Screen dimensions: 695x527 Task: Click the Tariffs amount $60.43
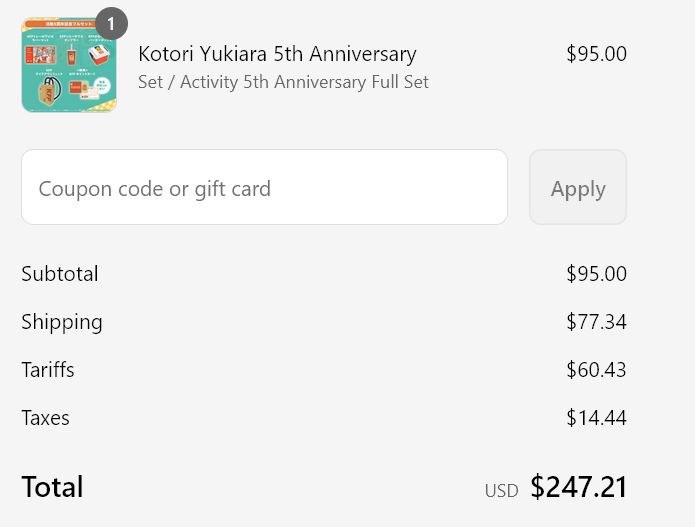tap(596, 370)
